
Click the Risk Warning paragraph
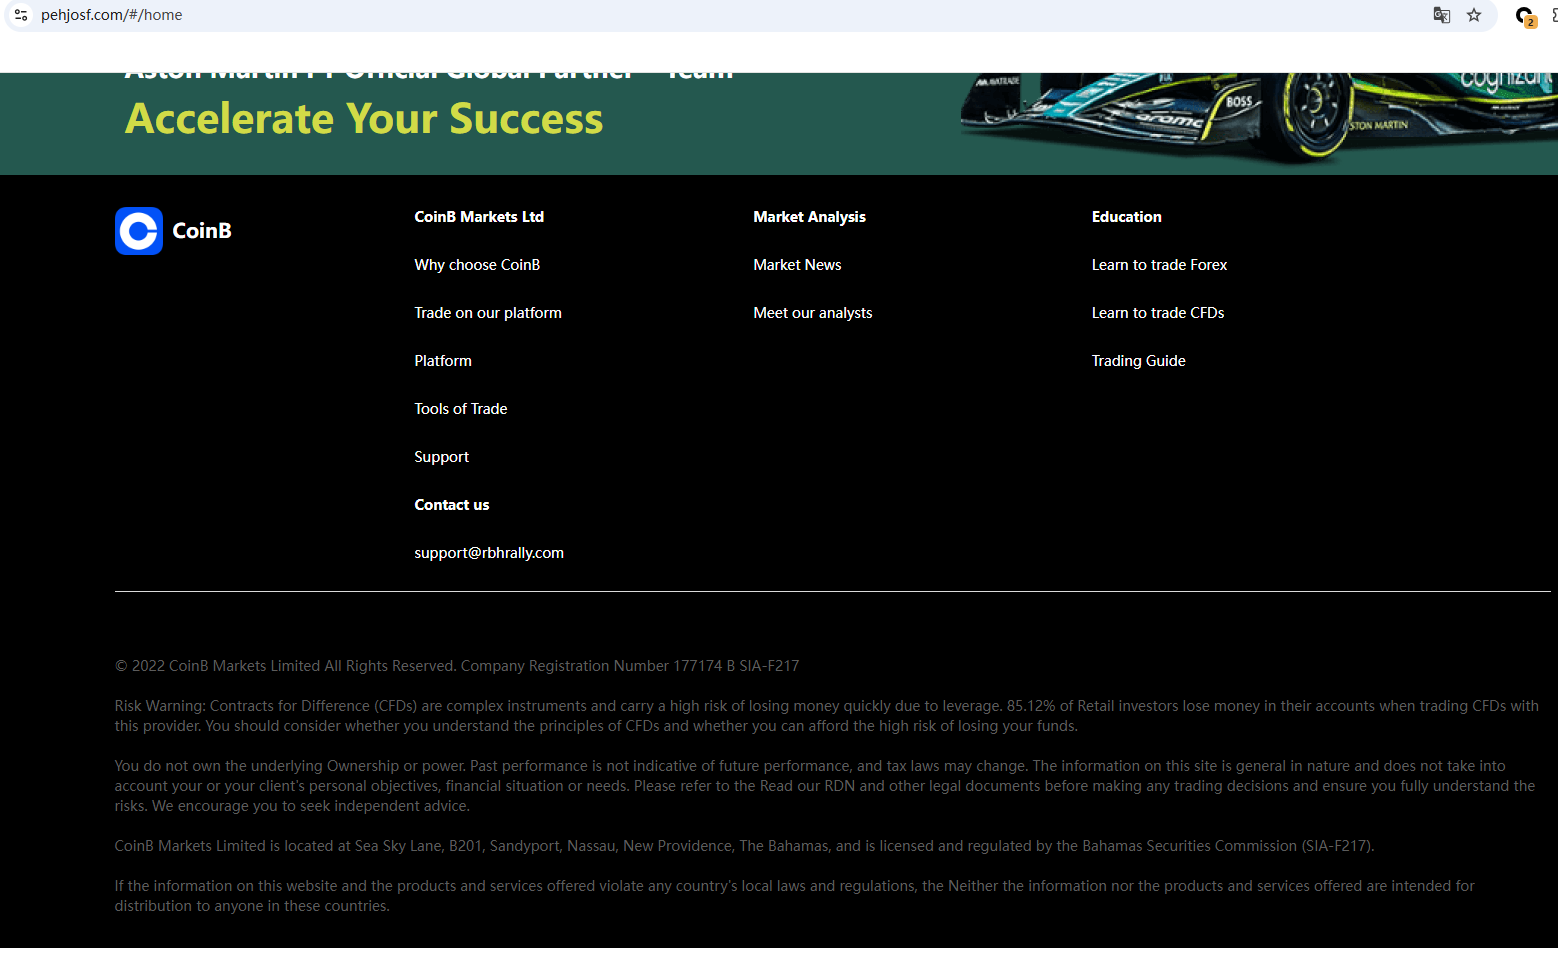[826, 716]
